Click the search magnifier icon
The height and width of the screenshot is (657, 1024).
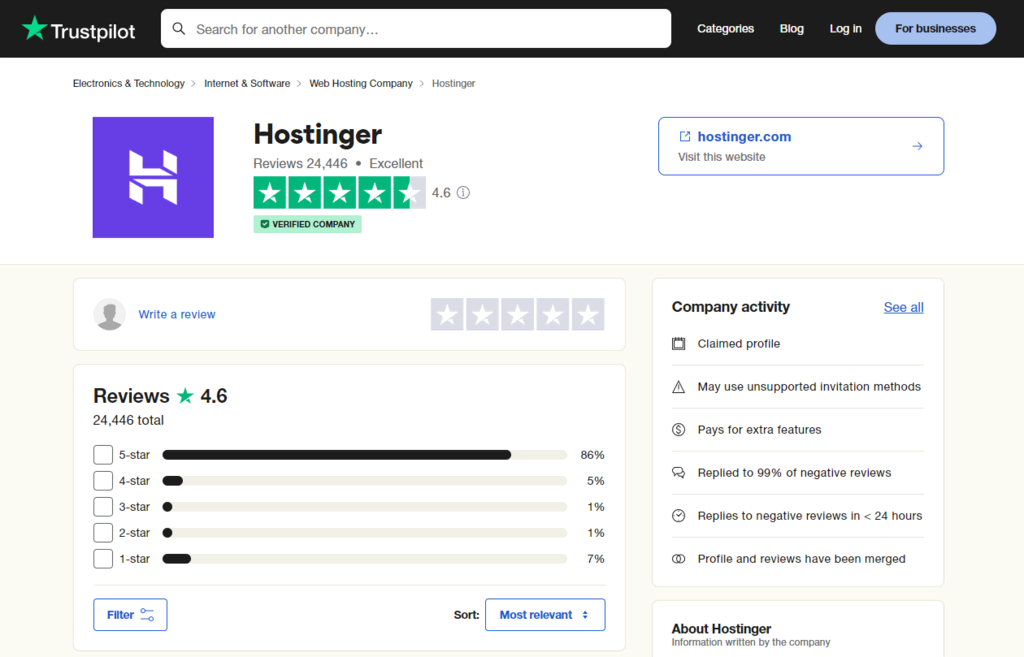pyautogui.click(x=179, y=29)
